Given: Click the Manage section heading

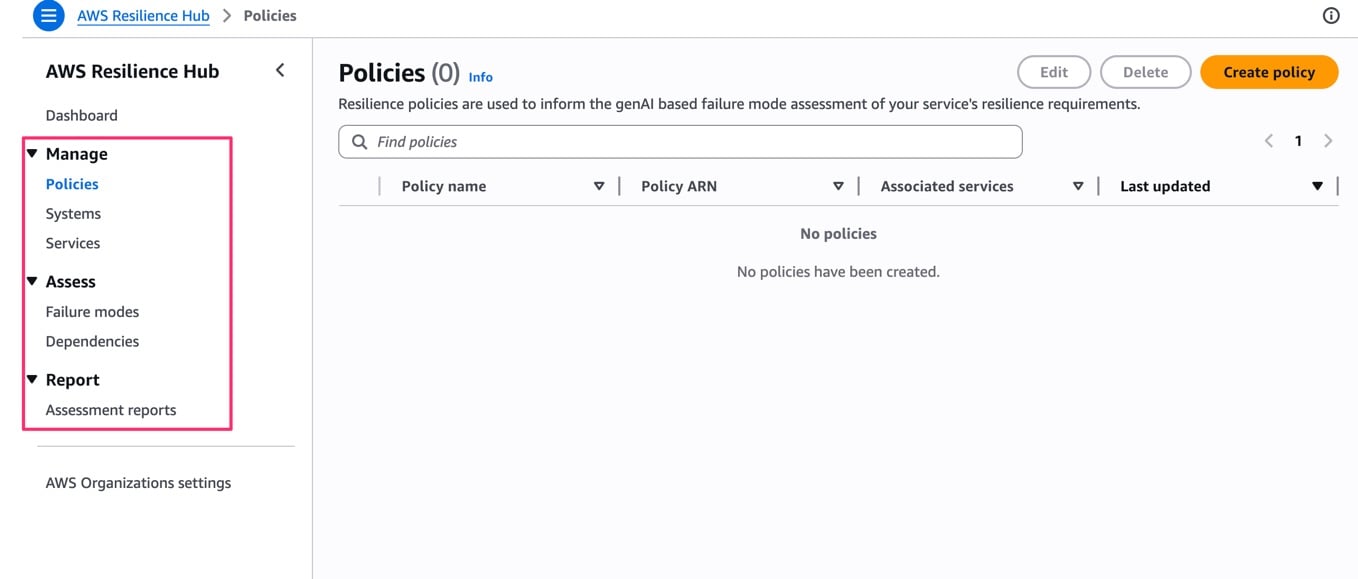Looking at the screenshot, I should tap(76, 154).
